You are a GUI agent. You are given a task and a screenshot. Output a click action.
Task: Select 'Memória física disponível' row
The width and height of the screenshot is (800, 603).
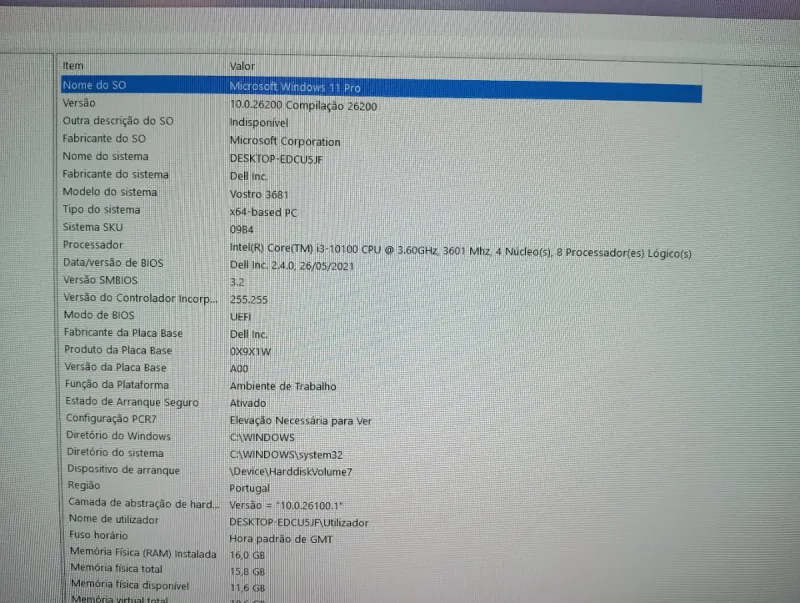click(x=130, y=585)
